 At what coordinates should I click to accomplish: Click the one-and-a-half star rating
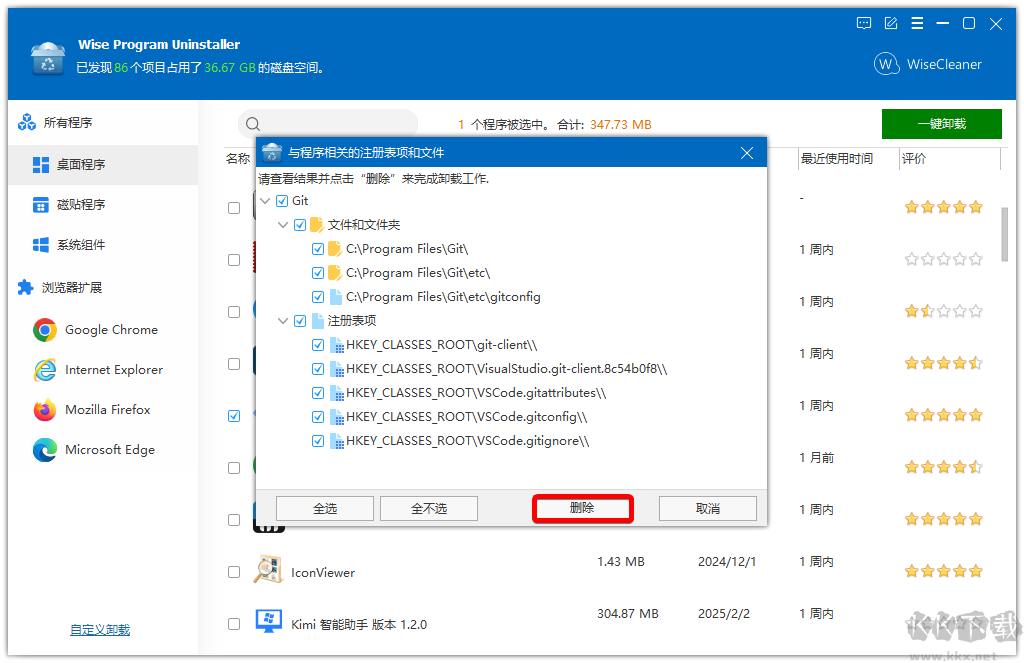pos(944,312)
